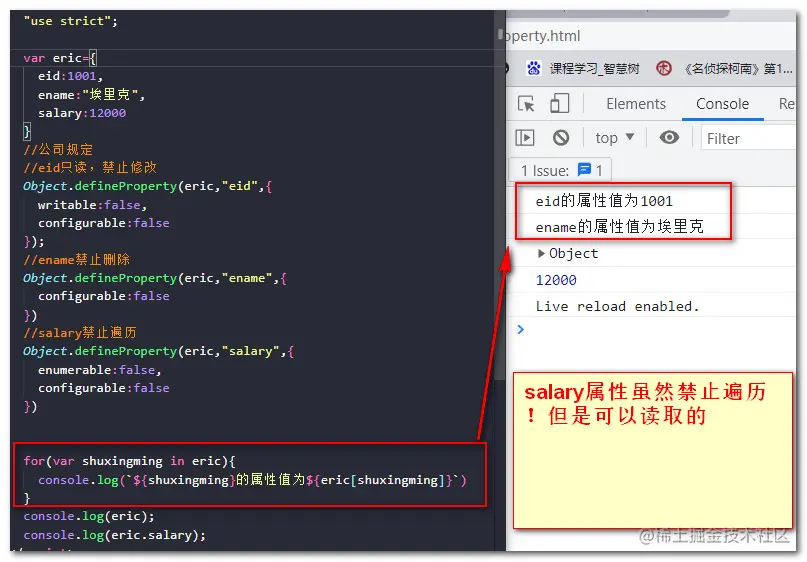This screenshot has width=807, height=562.
Task: Switch to the Console tab
Action: pos(722,104)
